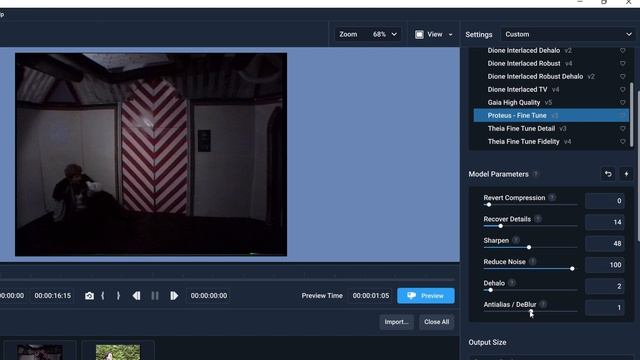The image size is (640, 360).
Task: Open the Custom settings preset dropdown
Action: coord(568,34)
